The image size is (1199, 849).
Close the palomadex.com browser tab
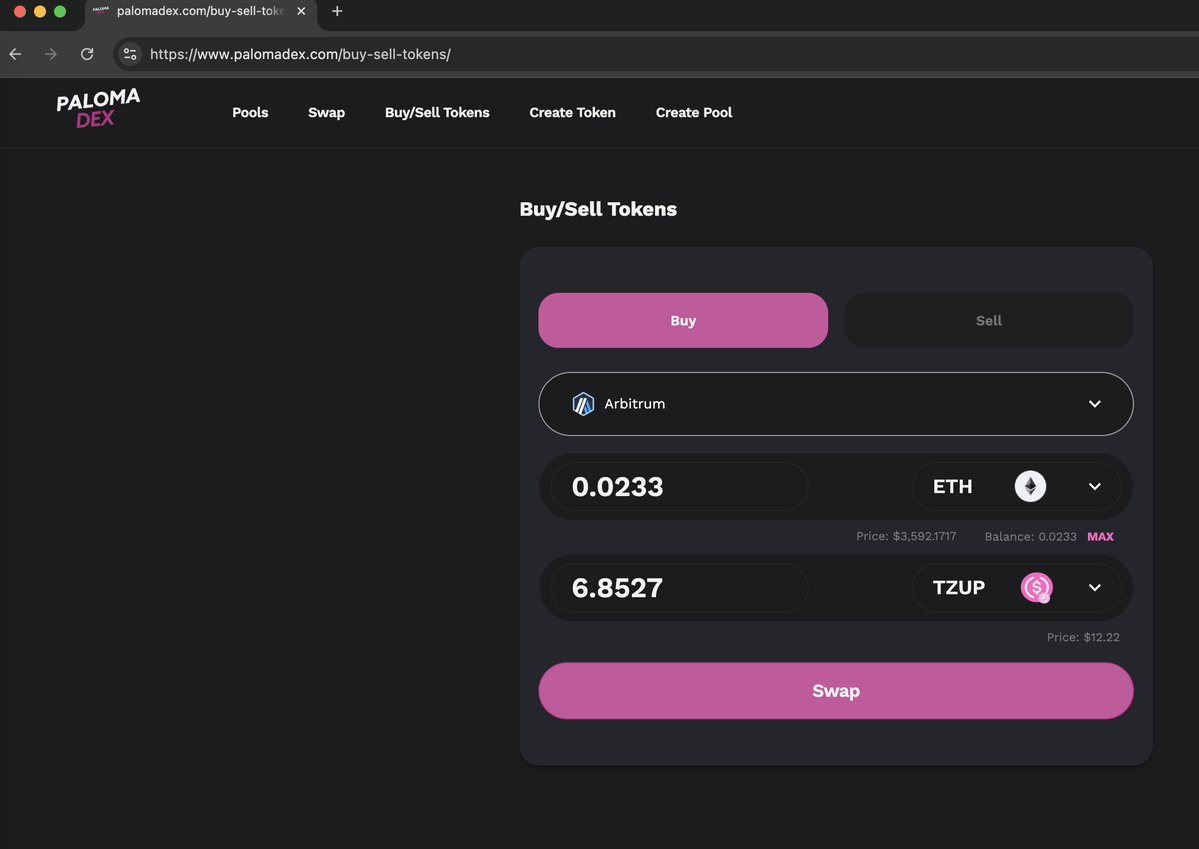pyautogui.click(x=301, y=11)
